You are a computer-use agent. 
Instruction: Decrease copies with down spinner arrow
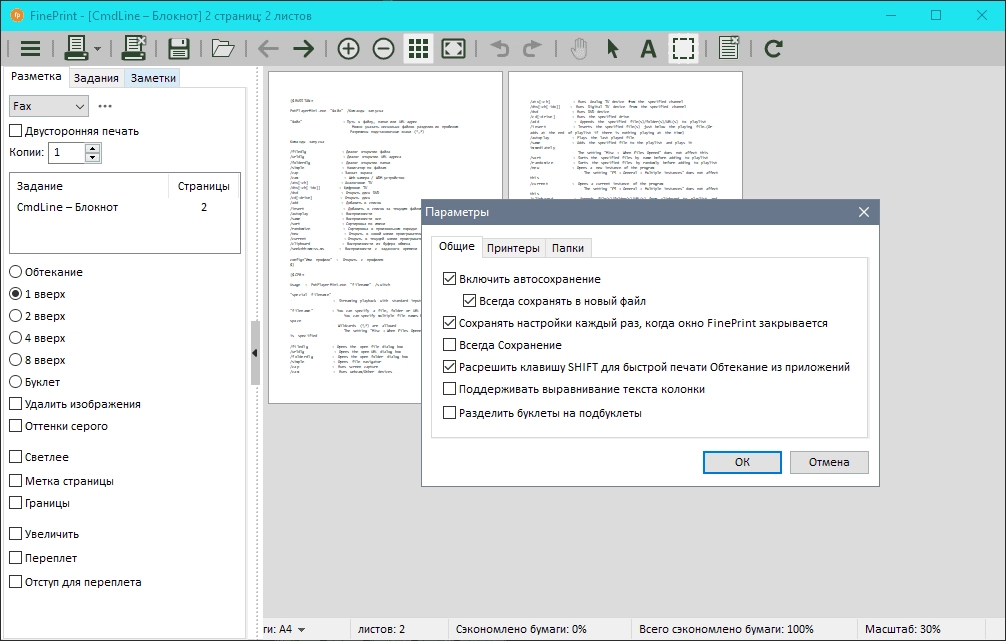pyautogui.click(x=93, y=158)
